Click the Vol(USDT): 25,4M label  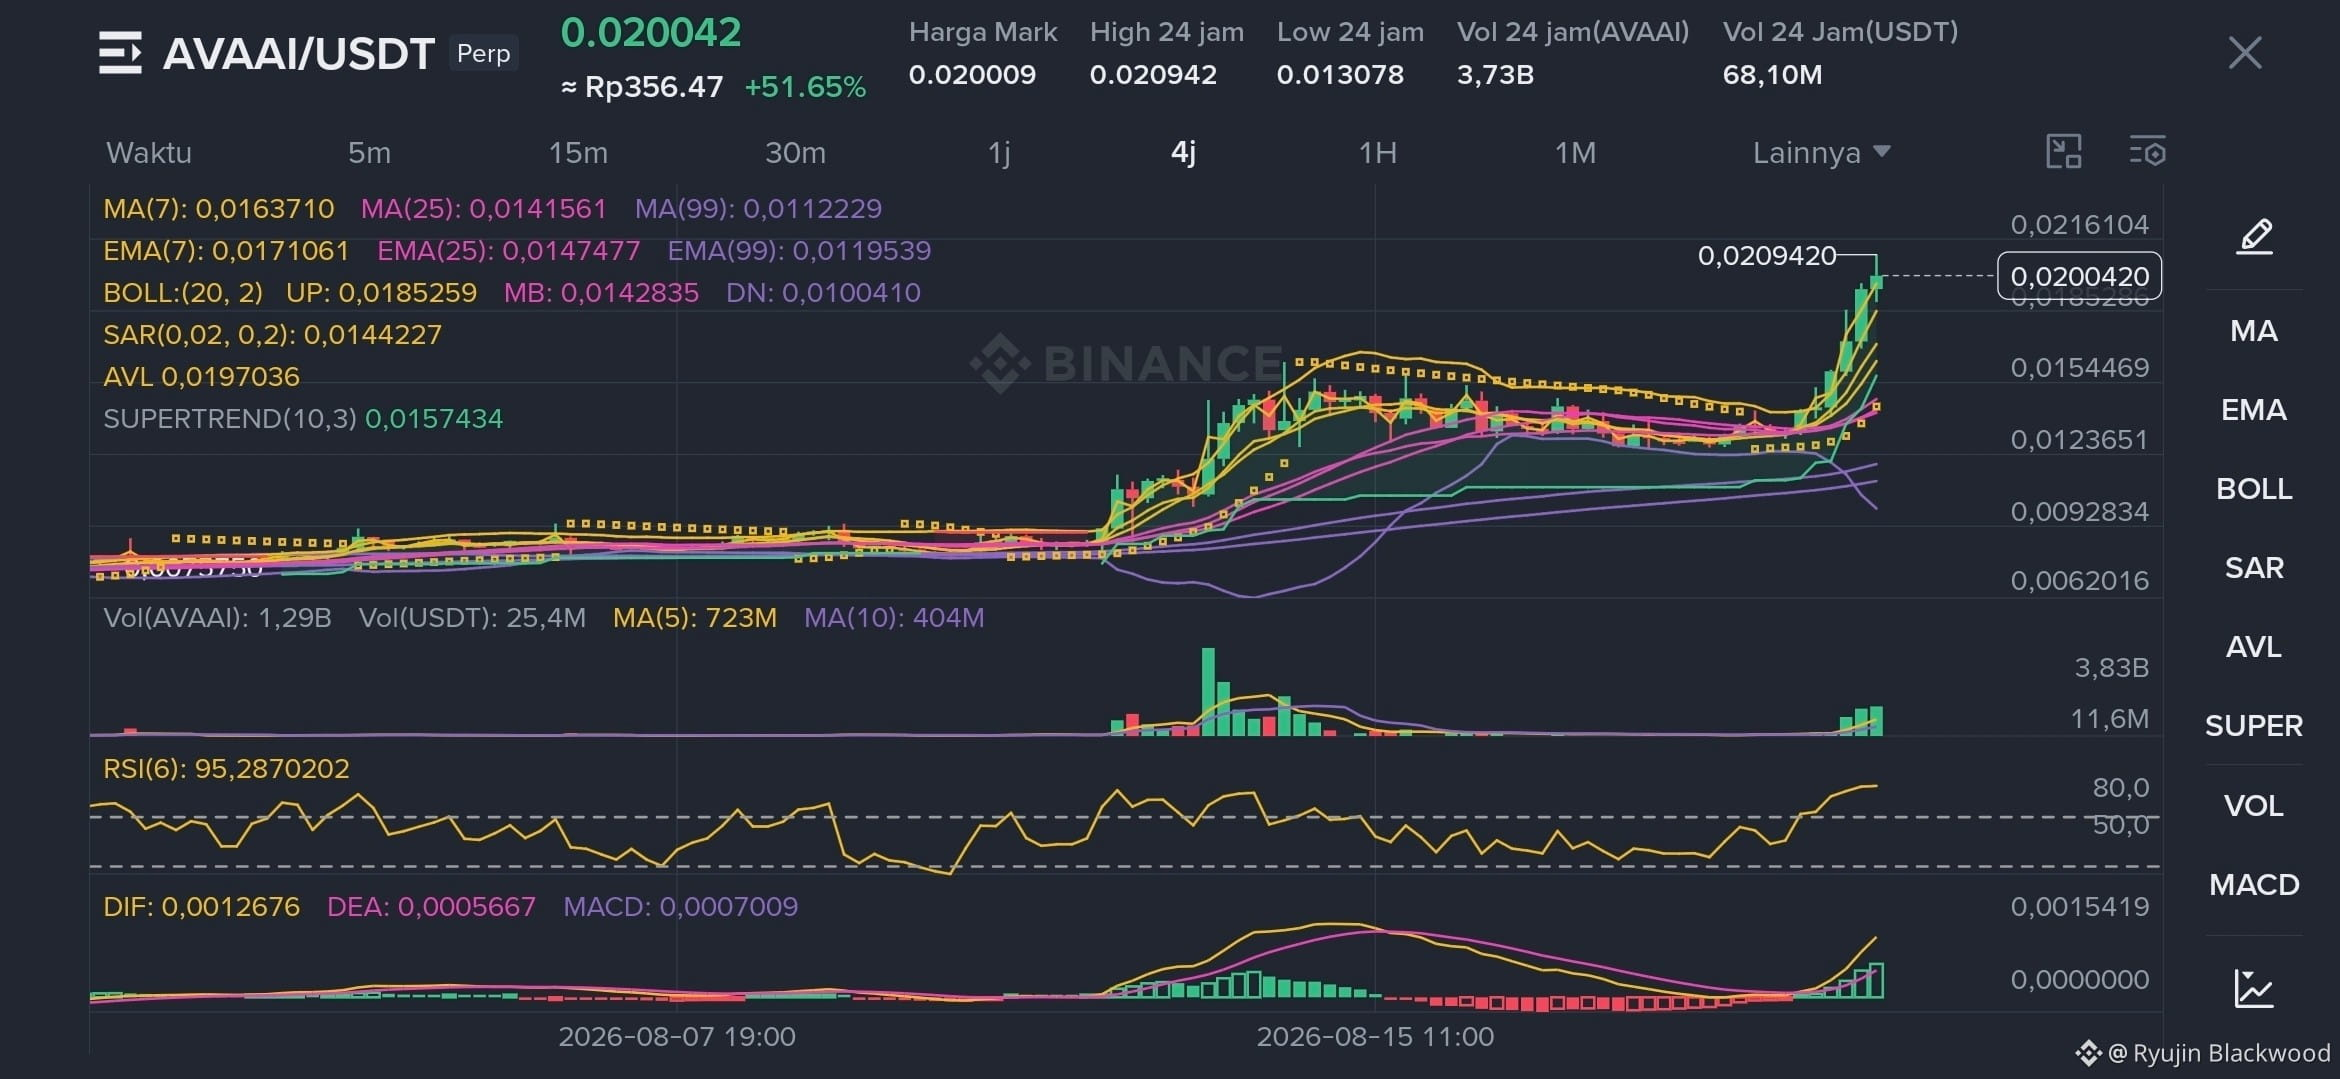(x=472, y=618)
